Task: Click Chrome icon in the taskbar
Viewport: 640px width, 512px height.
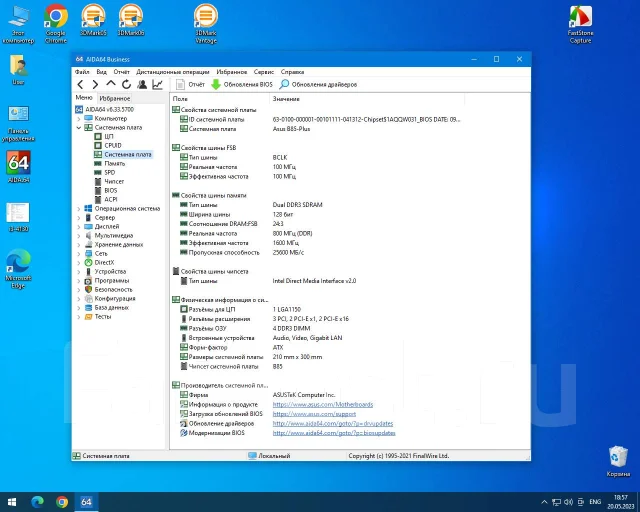Action: click(62, 502)
